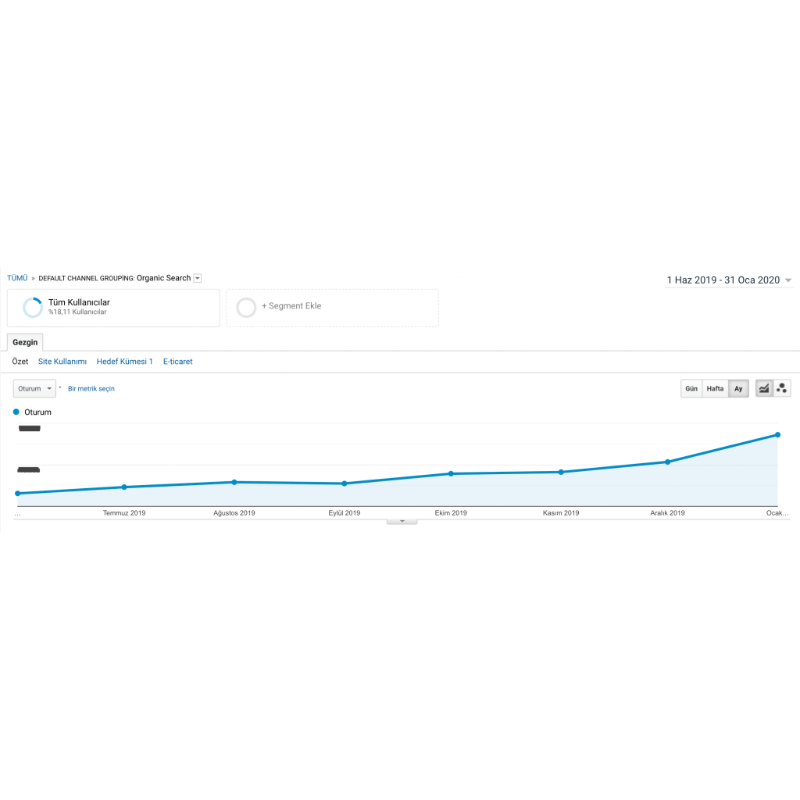
Task: Switch to motion chart bubbles icon
Action: 782,388
